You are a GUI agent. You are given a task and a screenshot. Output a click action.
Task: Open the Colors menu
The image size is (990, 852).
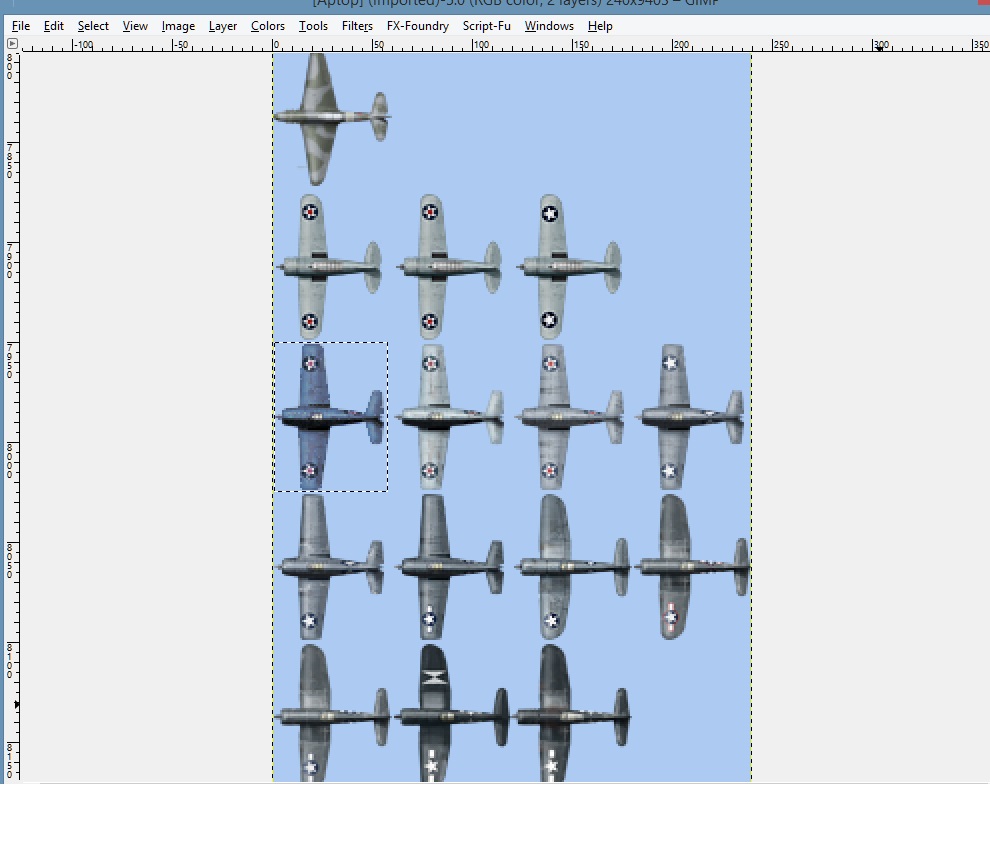[268, 26]
